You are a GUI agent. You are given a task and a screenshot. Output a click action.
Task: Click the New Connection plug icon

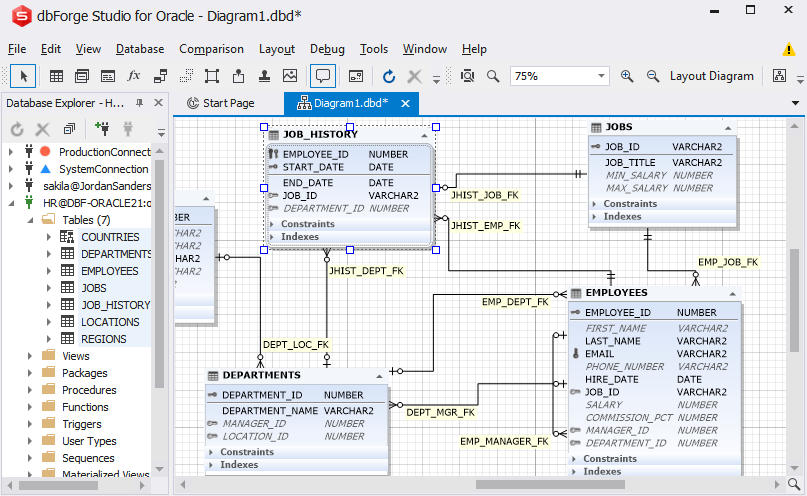pyautogui.click(x=102, y=129)
